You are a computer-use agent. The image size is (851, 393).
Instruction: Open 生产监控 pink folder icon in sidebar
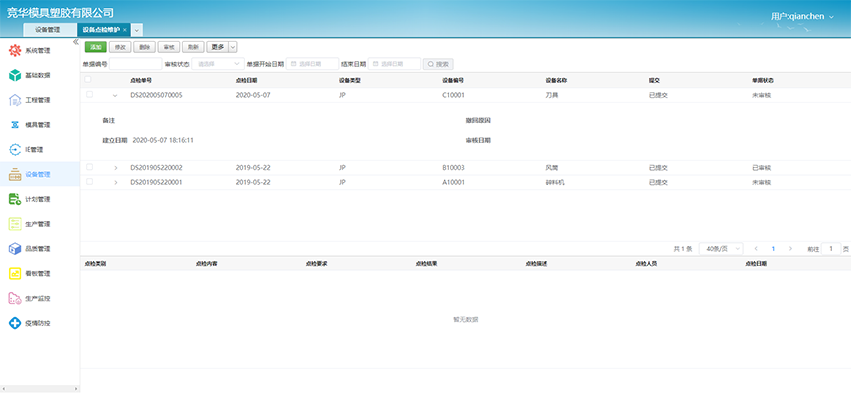(15, 299)
